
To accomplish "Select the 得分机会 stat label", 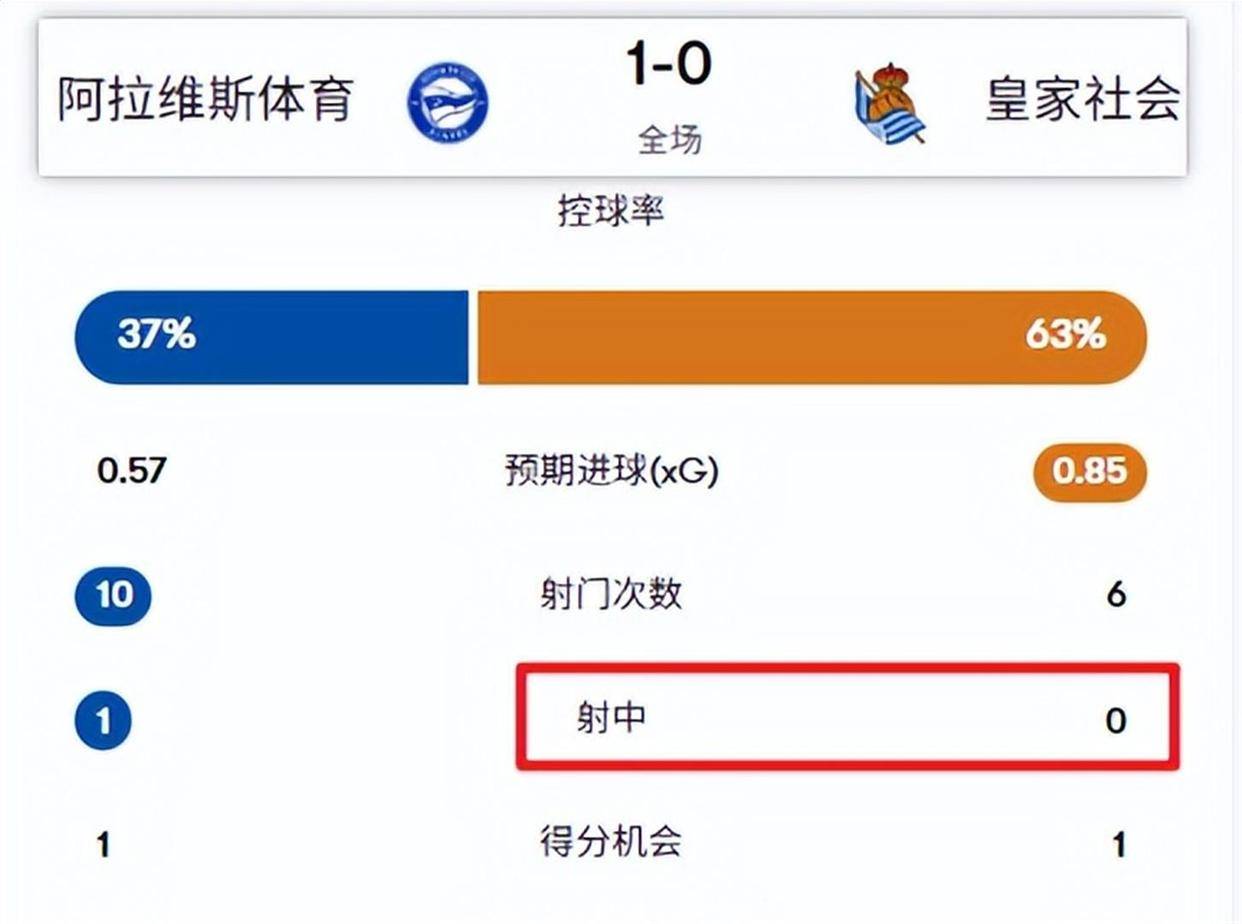I will [x=611, y=842].
